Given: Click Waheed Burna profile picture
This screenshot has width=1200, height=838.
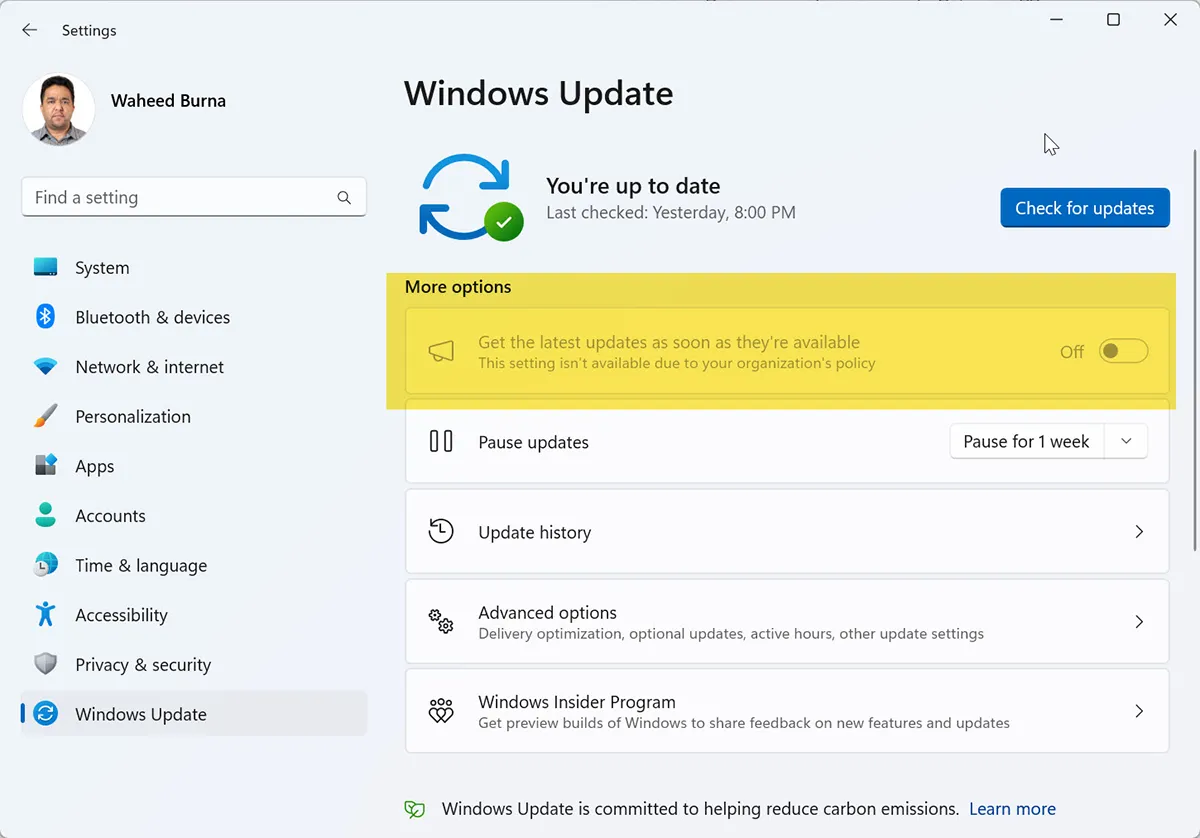Looking at the screenshot, I should click(x=58, y=109).
